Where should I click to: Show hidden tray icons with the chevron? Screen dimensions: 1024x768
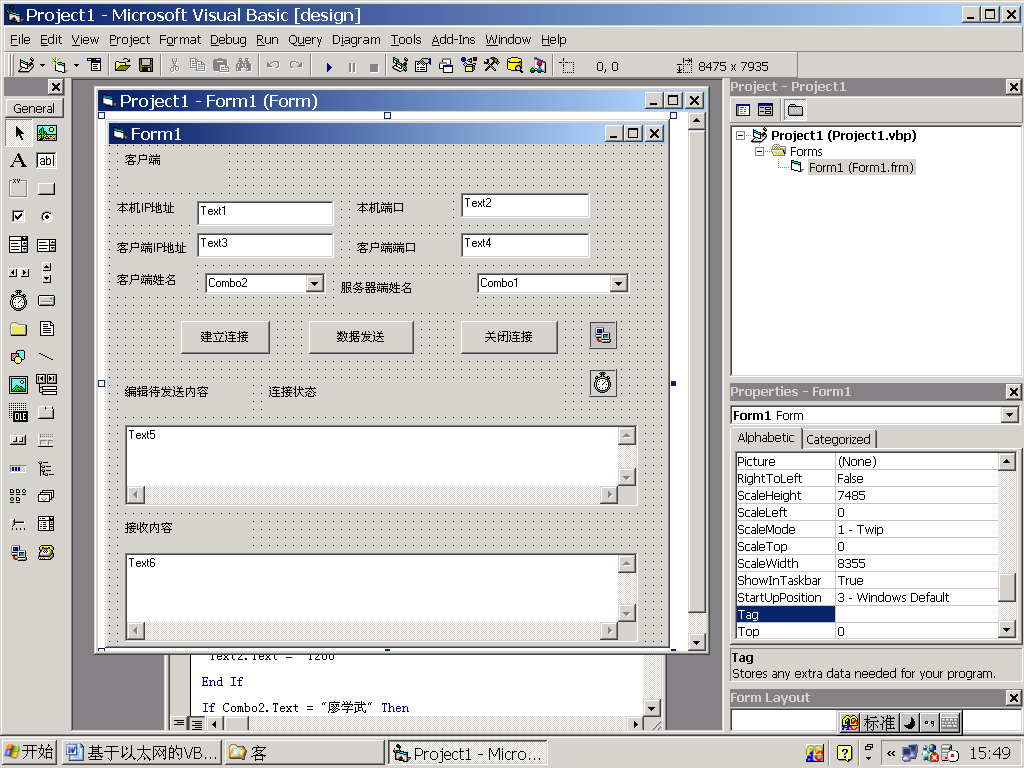click(891, 754)
